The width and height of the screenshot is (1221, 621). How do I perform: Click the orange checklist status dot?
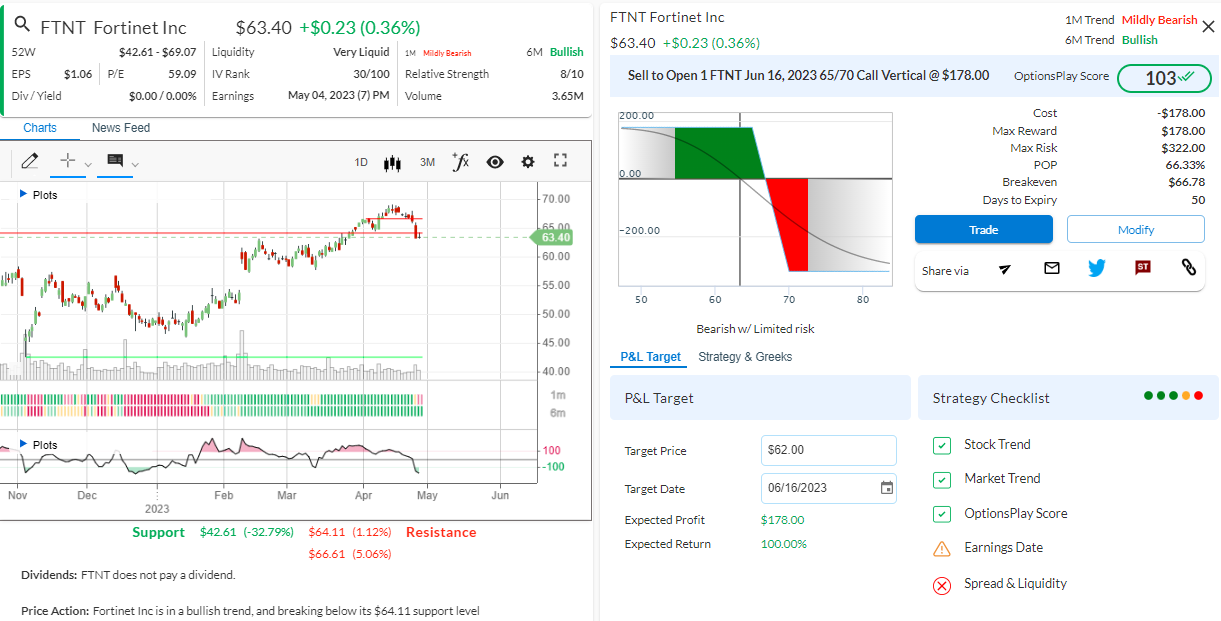[x=1186, y=396]
